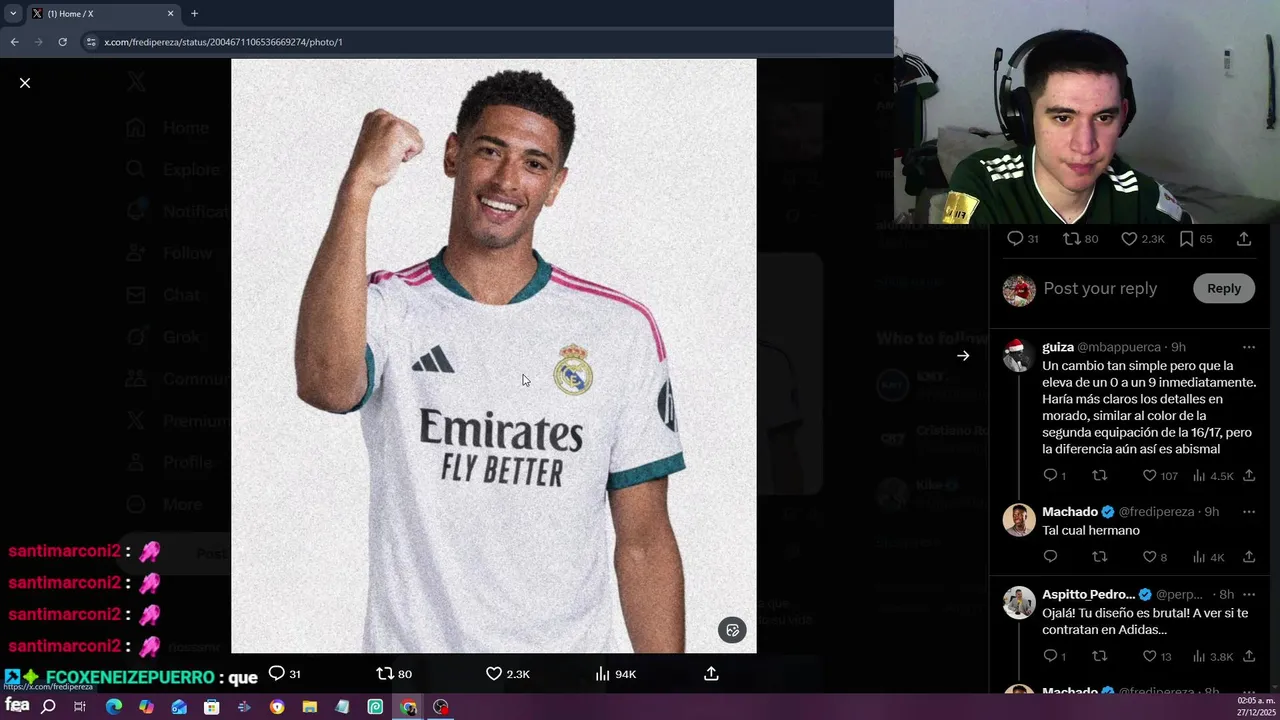1280x720 pixels.
Task: Like Aspitto_Pedro's comment with 13 likes
Action: pyautogui.click(x=1157, y=656)
